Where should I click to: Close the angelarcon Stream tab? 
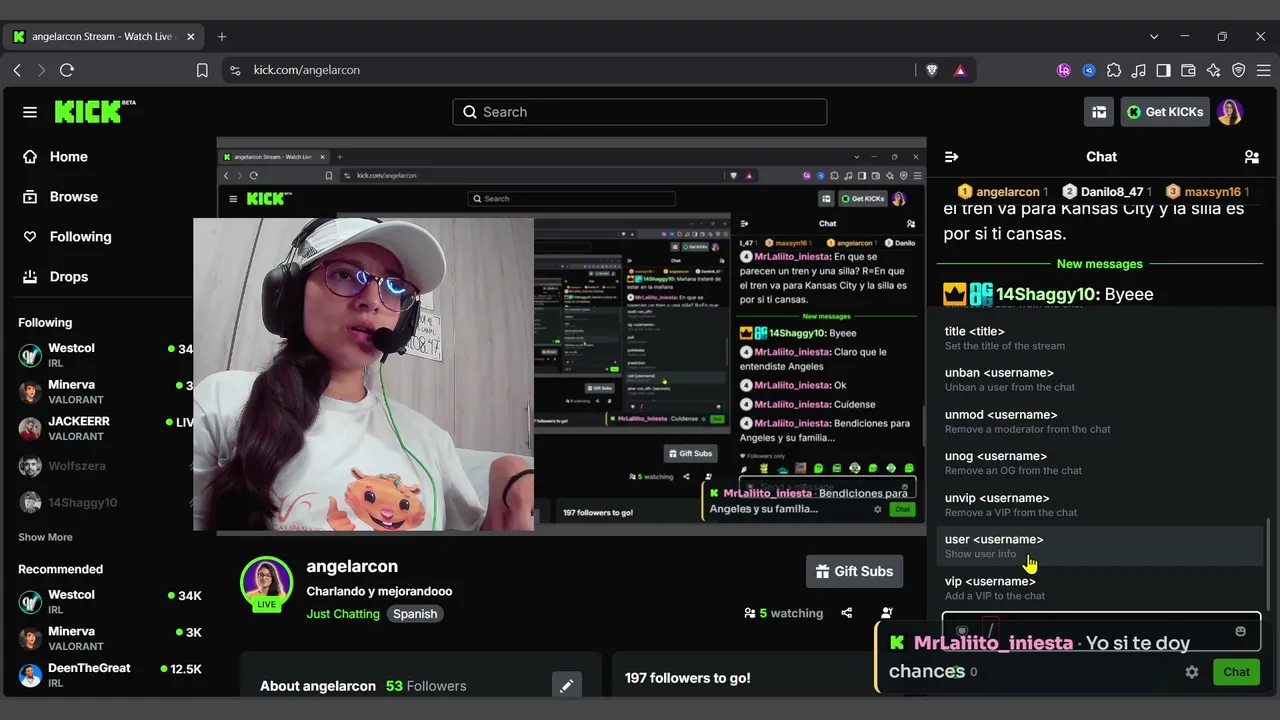pos(190,37)
